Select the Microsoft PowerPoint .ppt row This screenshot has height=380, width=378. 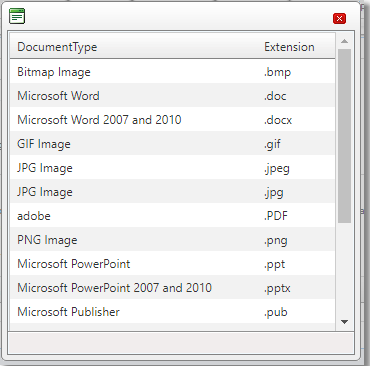tap(172, 264)
